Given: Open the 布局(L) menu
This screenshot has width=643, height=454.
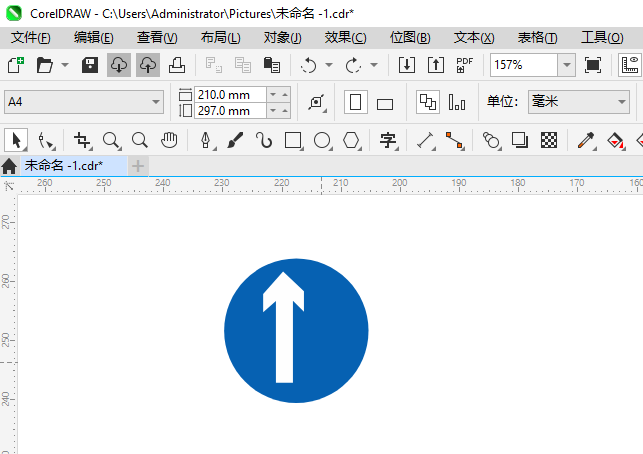Looking at the screenshot, I should point(220,38).
